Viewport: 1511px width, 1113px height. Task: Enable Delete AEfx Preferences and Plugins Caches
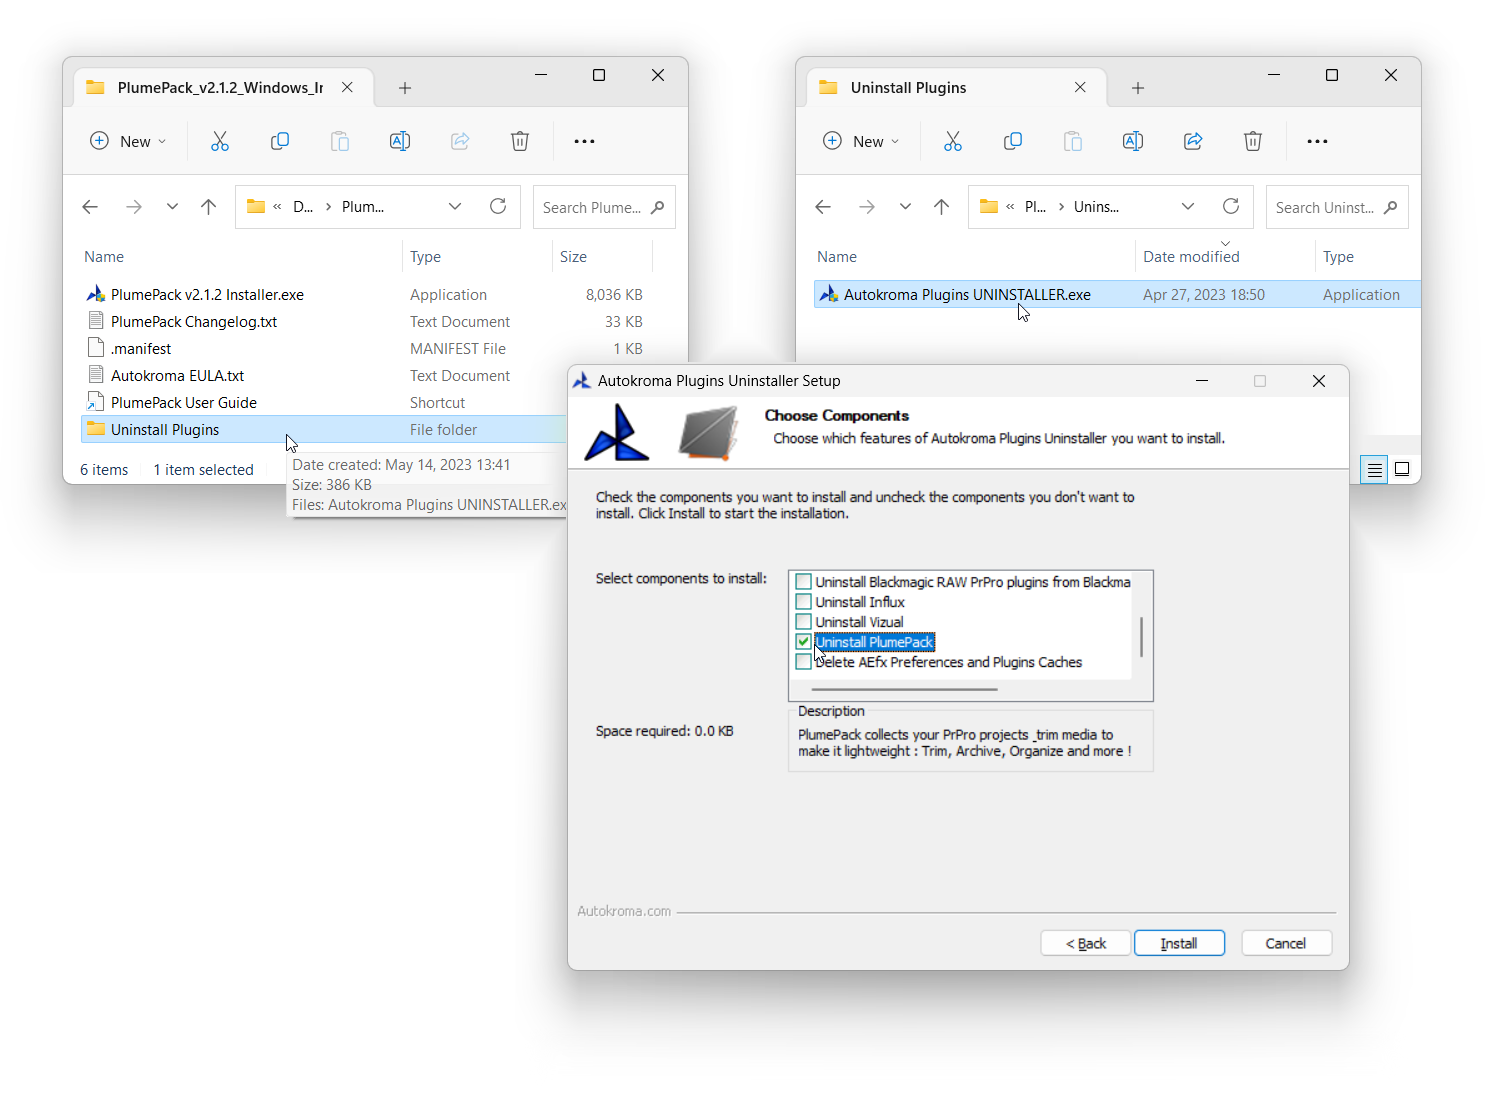pos(804,662)
